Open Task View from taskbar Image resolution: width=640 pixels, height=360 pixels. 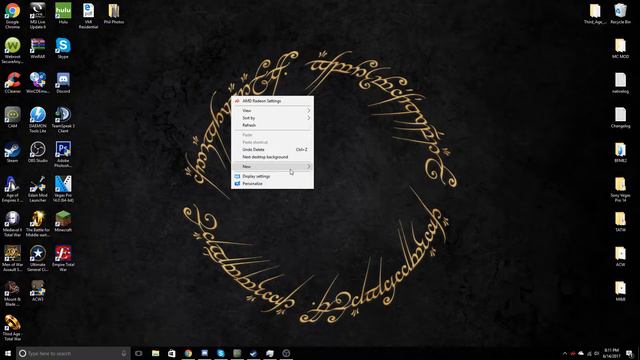pos(139,353)
